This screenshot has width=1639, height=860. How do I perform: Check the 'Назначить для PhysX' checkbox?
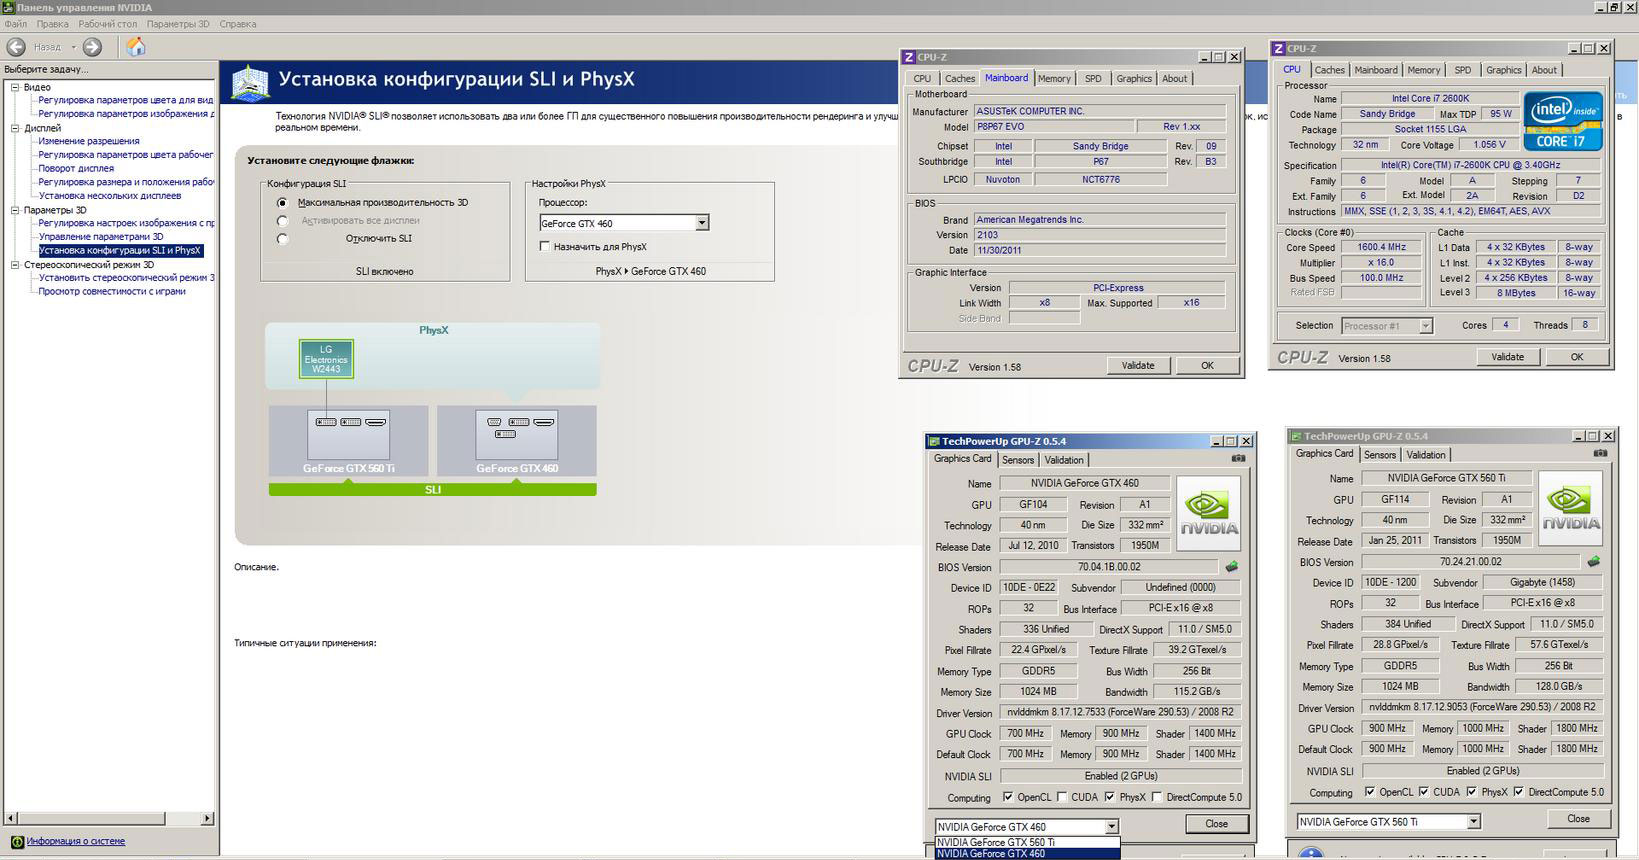click(x=544, y=247)
